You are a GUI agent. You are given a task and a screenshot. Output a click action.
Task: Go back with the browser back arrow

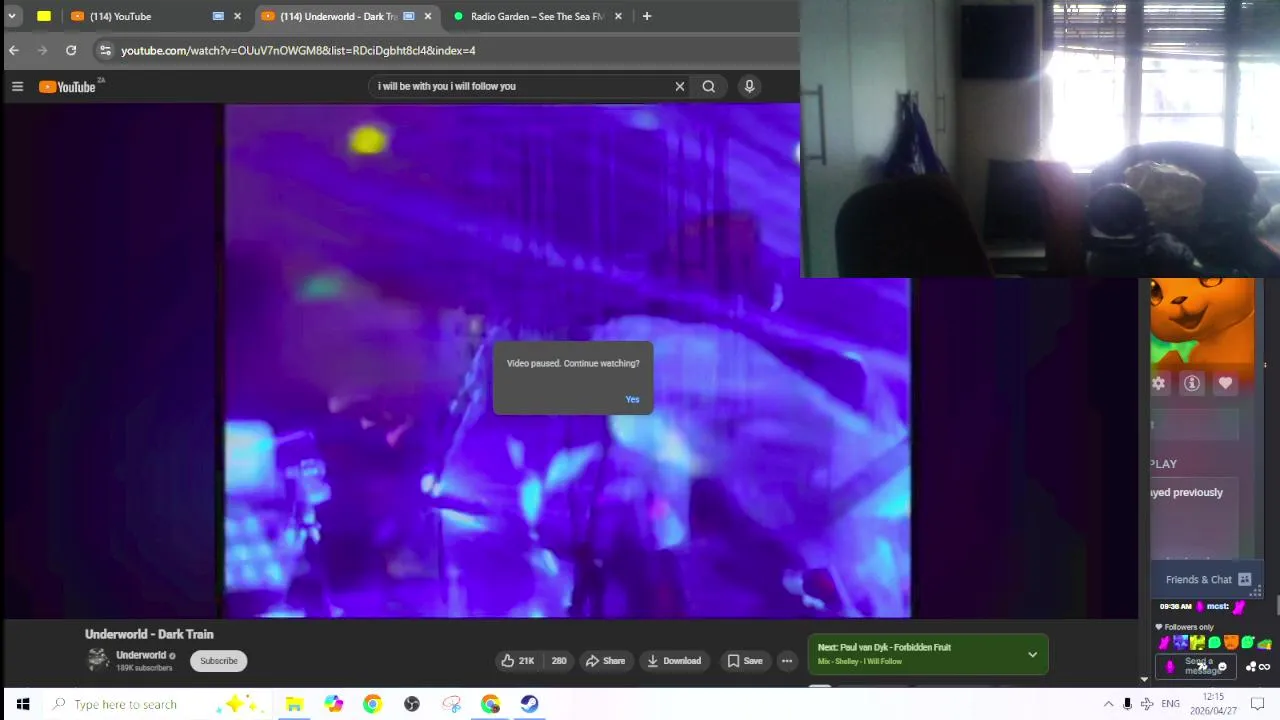[x=14, y=50]
